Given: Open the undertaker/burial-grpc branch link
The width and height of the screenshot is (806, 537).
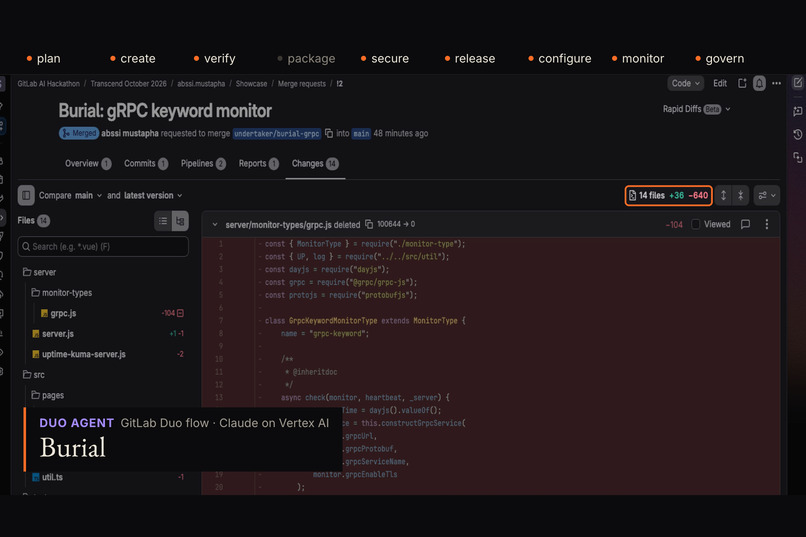Looking at the screenshot, I should pyautogui.click(x=277, y=134).
